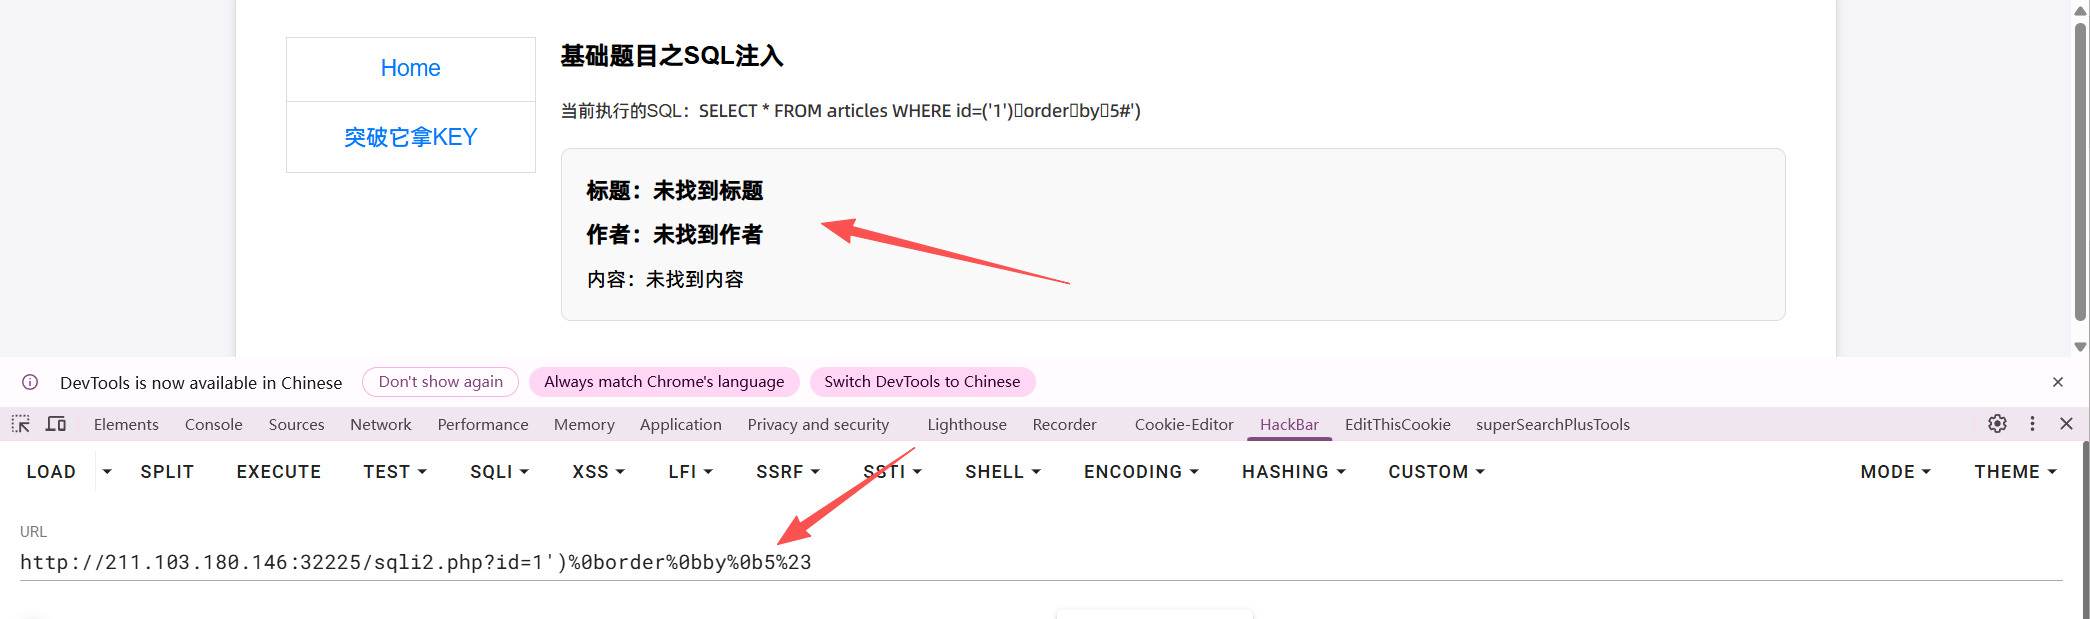Toggle the device toolbar icon

56,424
